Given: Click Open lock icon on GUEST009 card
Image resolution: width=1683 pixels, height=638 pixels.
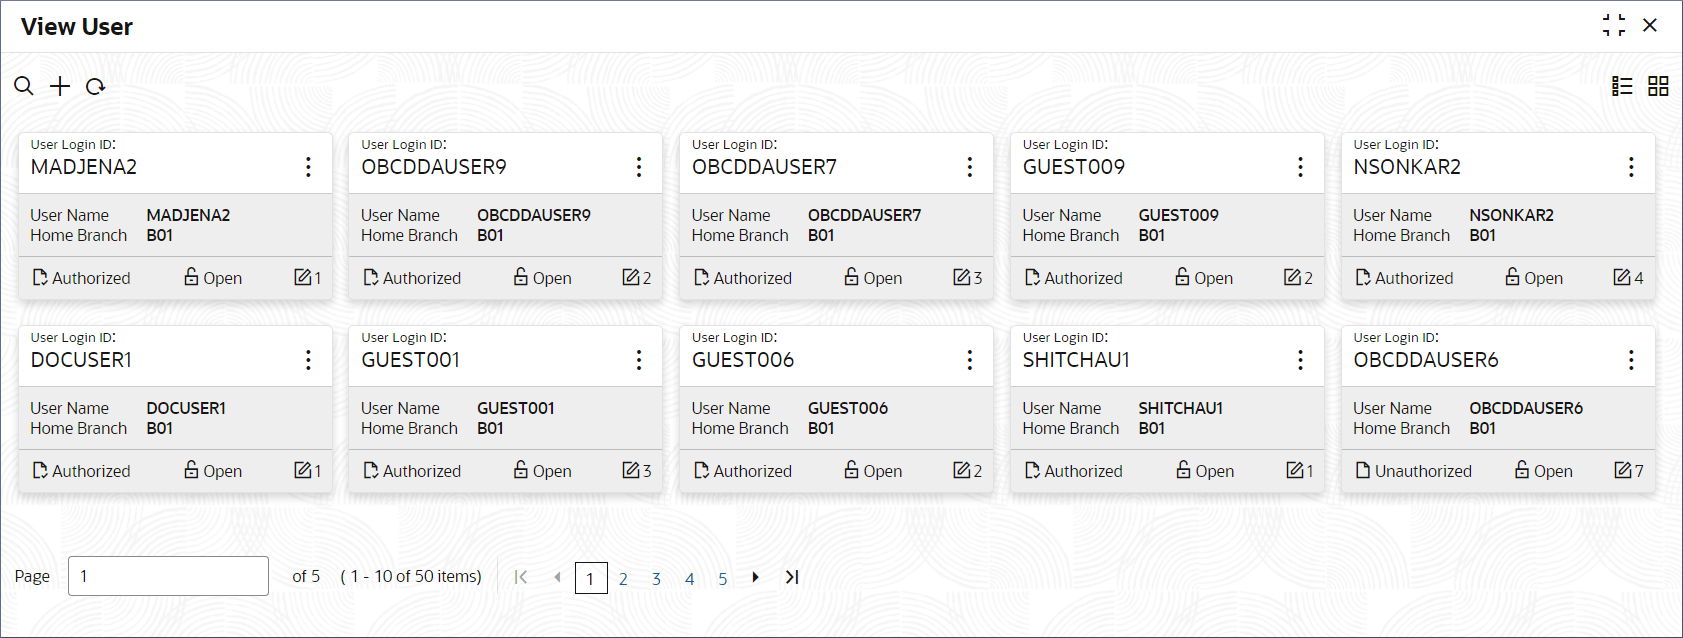Looking at the screenshot, I should click(1182, 276).
